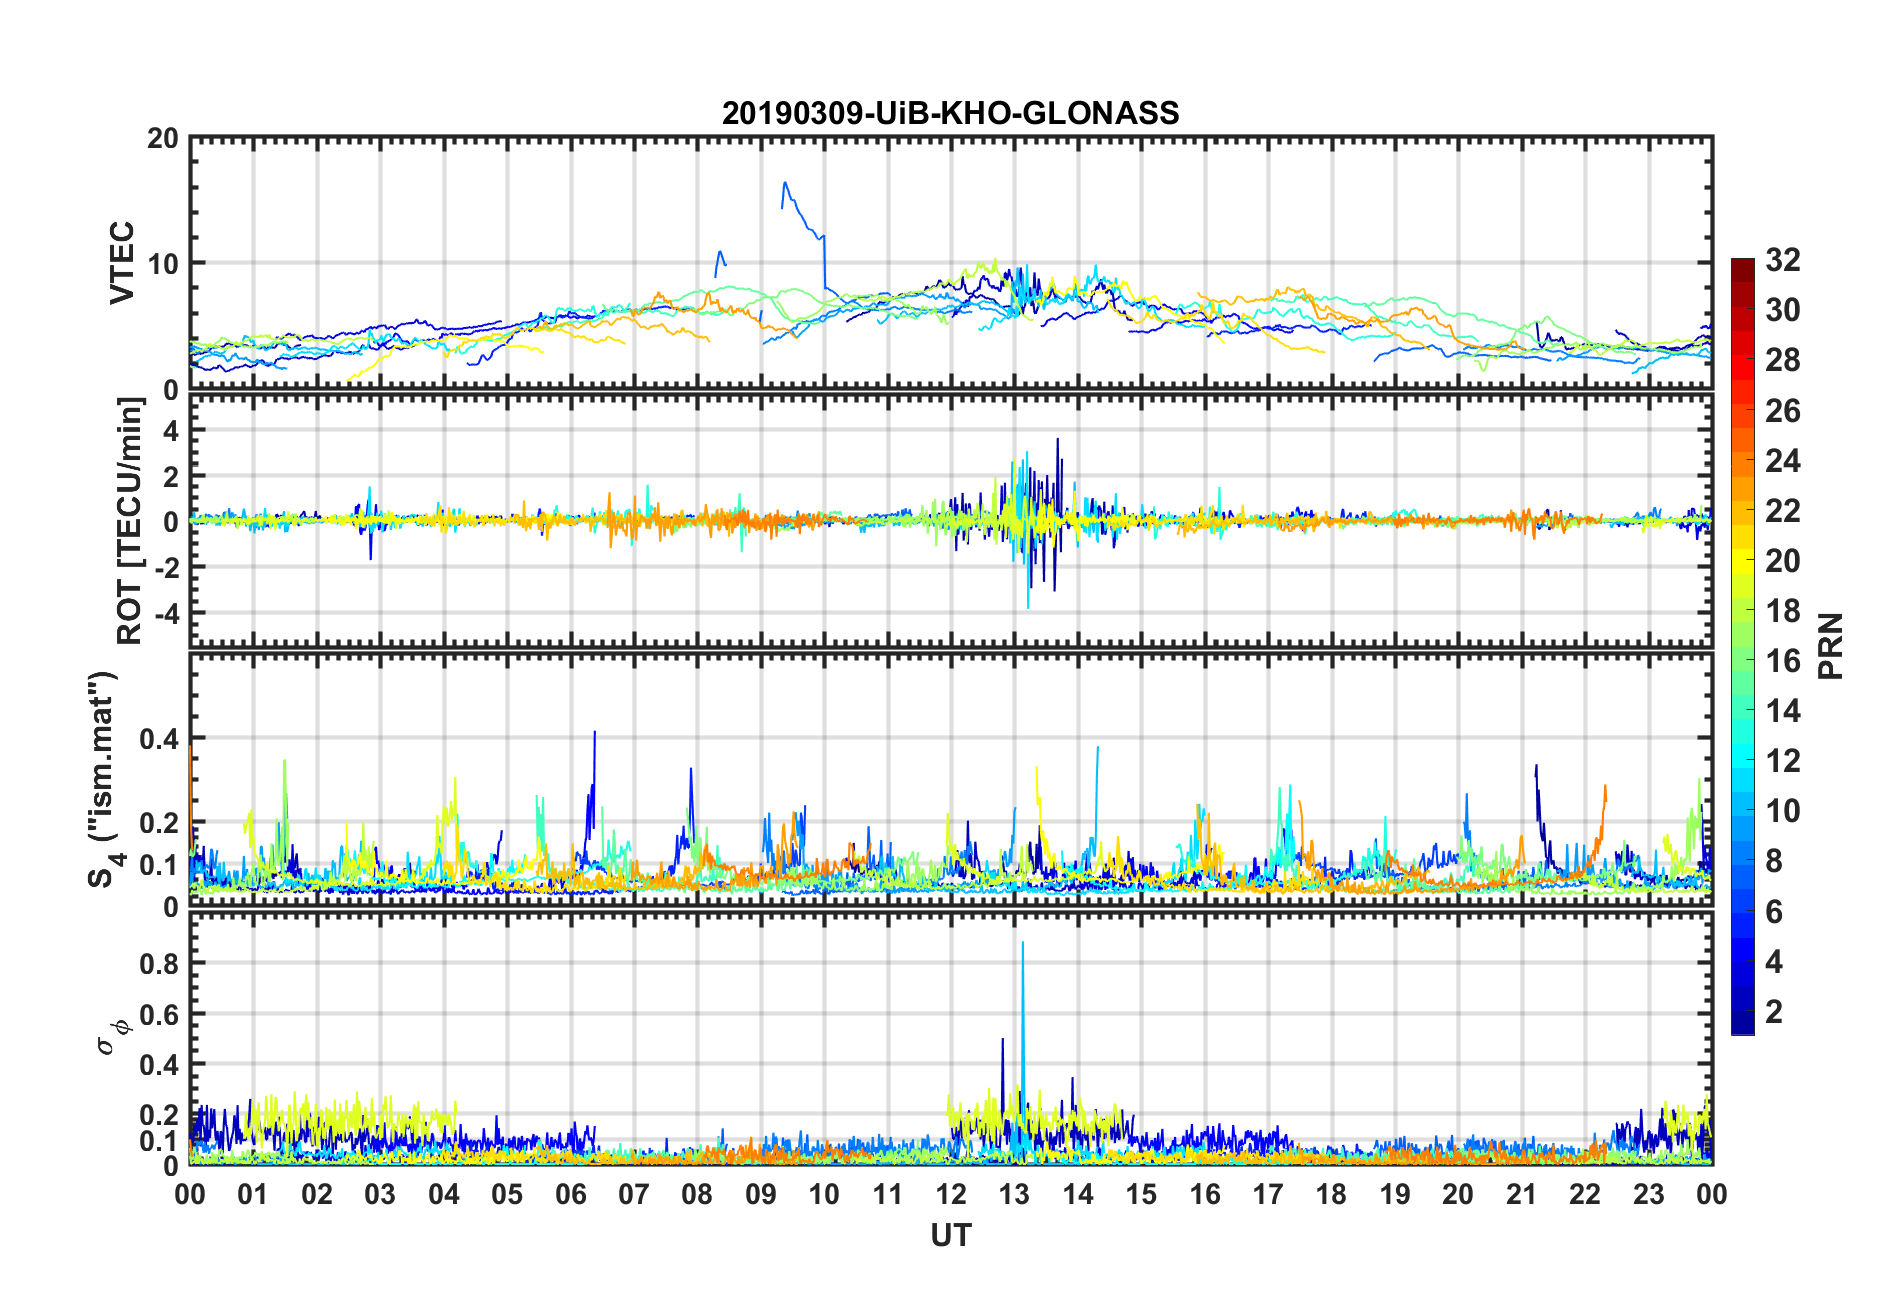1902x1292 pixels.
Task: Select PRN colorbar tick label 22
Action: click(1782, 510)
